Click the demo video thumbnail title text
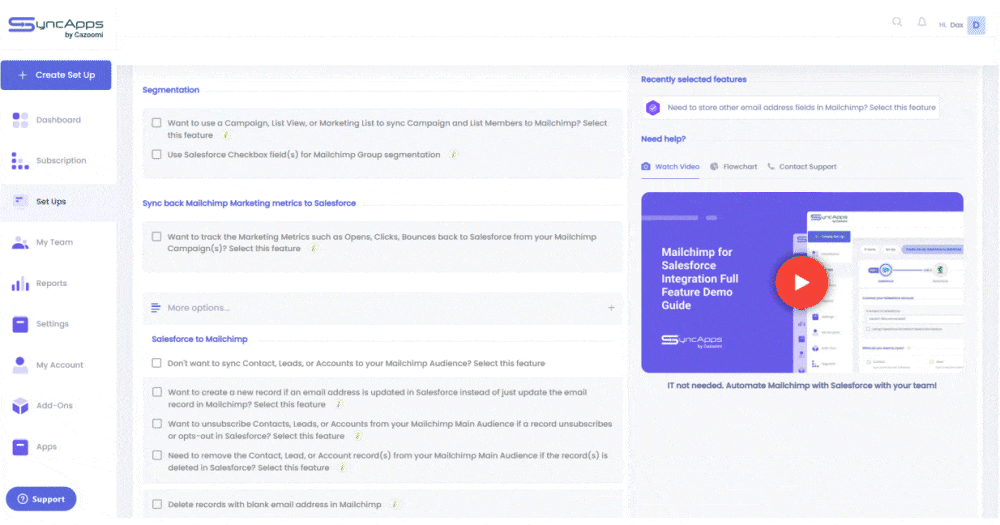Image resolution: width=1000 pixels, height=525 pixels. click(700, 279)
